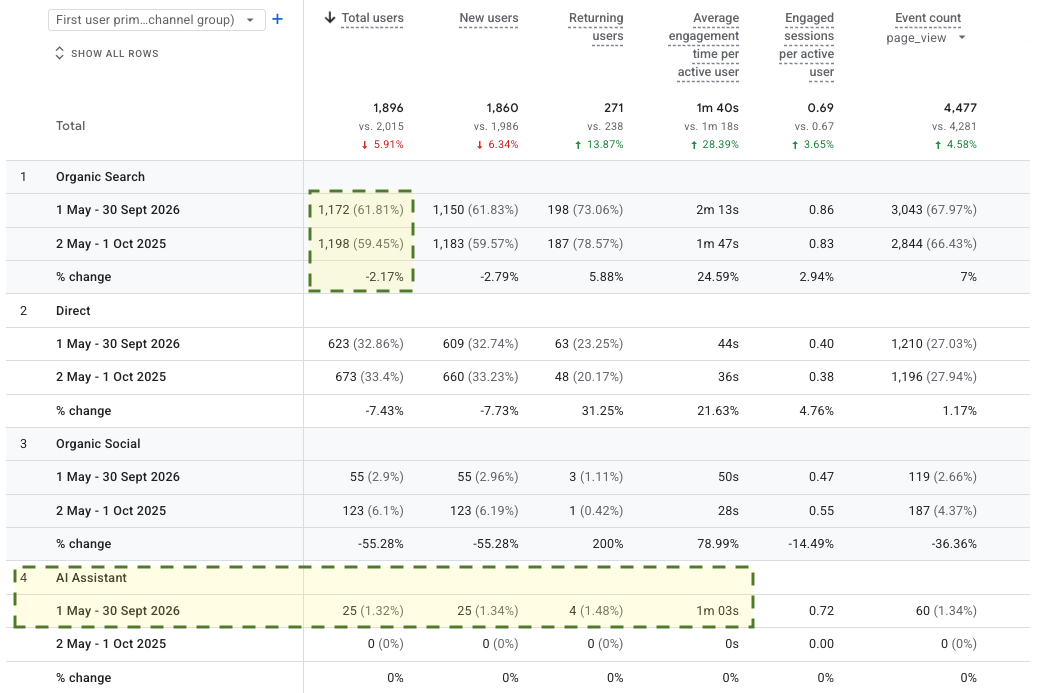Open the page_view event selector dropdown
This screenshot has width=1038, height=693.
tap(925, 38)
